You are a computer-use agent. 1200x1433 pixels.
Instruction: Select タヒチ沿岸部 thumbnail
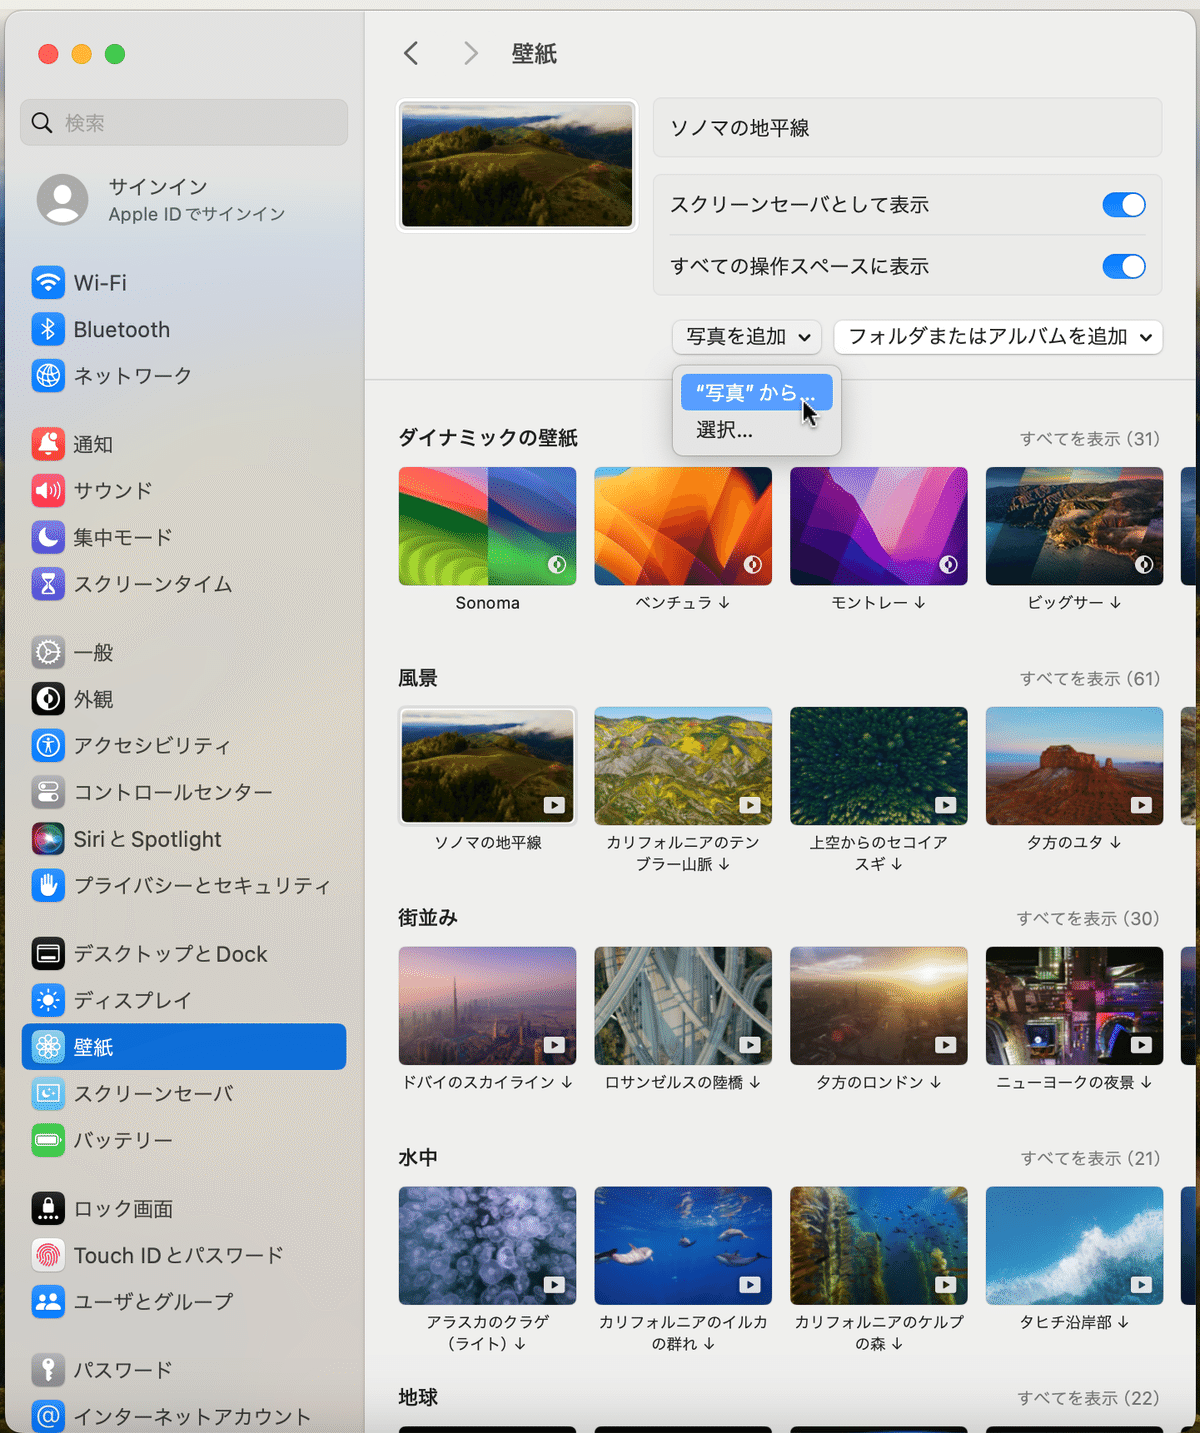1075,1246
